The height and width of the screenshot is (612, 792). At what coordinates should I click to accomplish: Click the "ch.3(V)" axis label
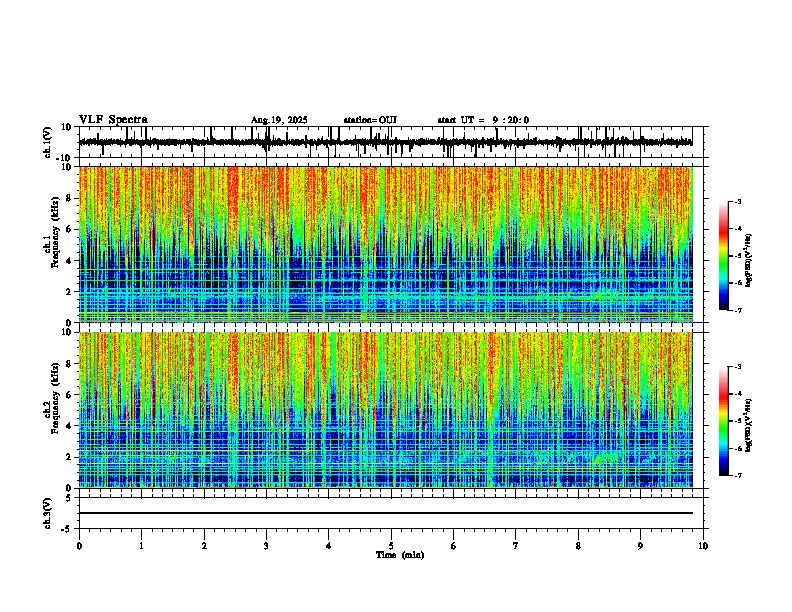tap(47, 514)
